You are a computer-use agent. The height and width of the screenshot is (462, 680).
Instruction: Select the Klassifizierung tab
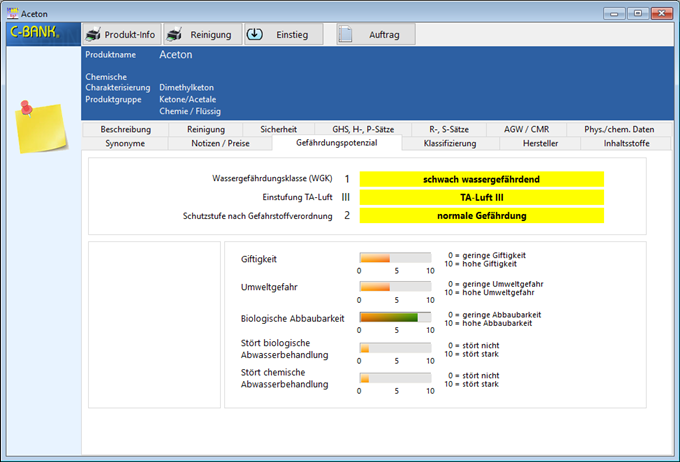(x=449, y=144)
